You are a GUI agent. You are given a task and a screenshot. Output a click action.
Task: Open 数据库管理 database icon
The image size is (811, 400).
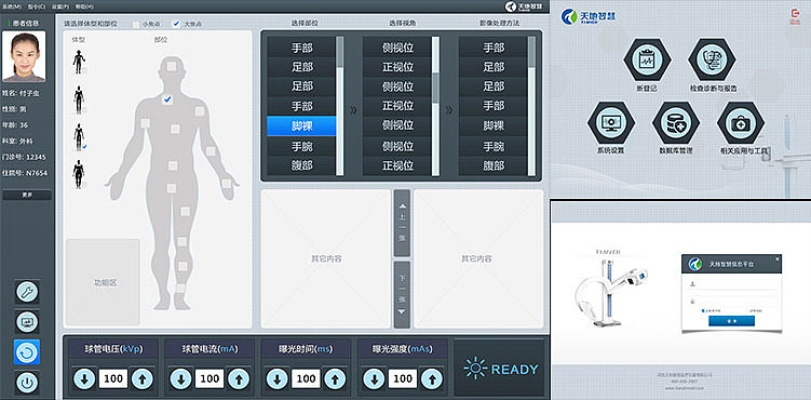click(676, 124)
